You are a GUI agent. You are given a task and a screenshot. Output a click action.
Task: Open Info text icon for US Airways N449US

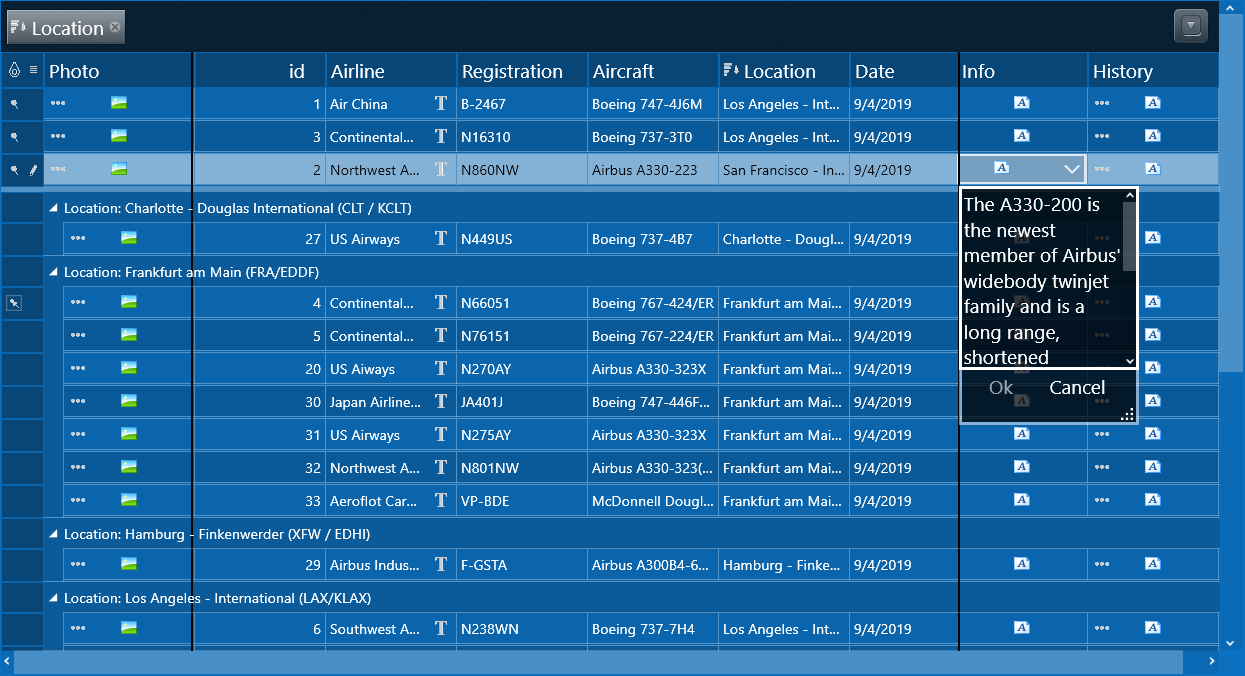tap(1021, 238)
